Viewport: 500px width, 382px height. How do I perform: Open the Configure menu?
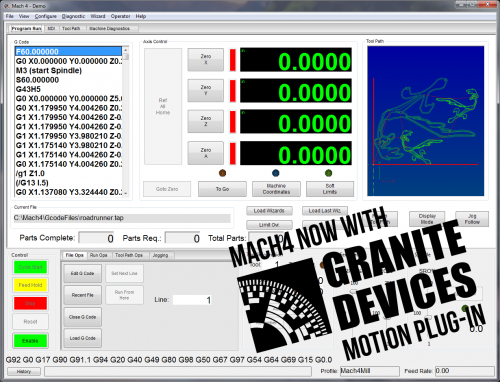point(46,16)
